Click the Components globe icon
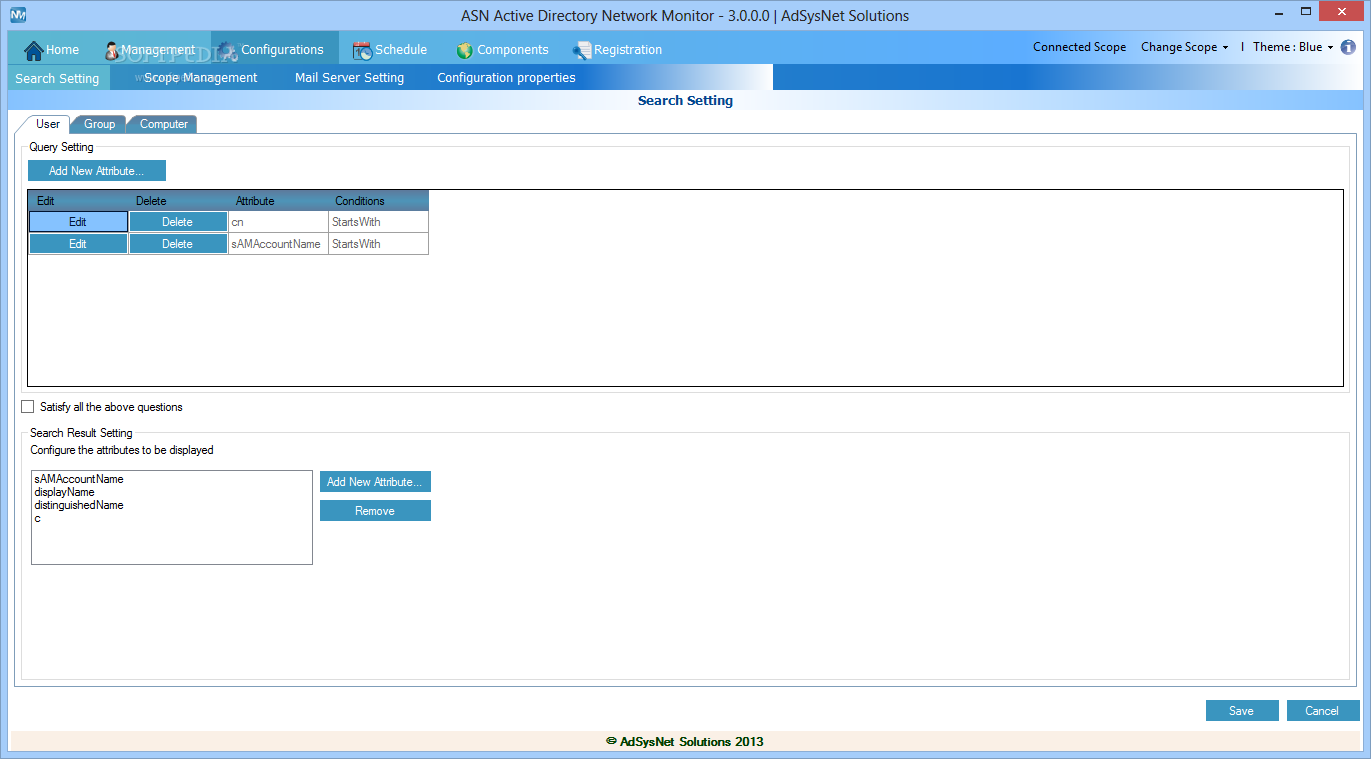Viewport: 1371px width, 759px height. coord(464,50)
